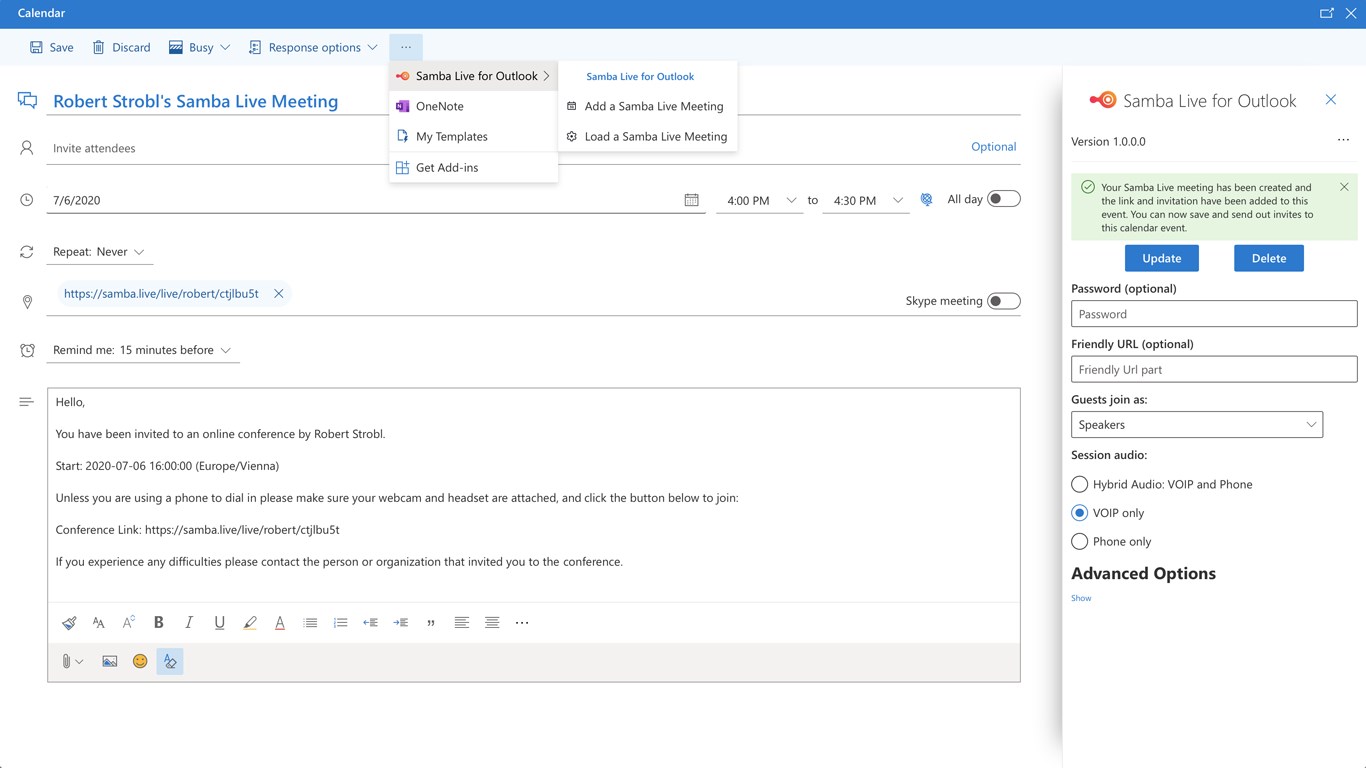Screen dimensions: 1366x768
Task: Toggle italic formatting
Action: 189,623
